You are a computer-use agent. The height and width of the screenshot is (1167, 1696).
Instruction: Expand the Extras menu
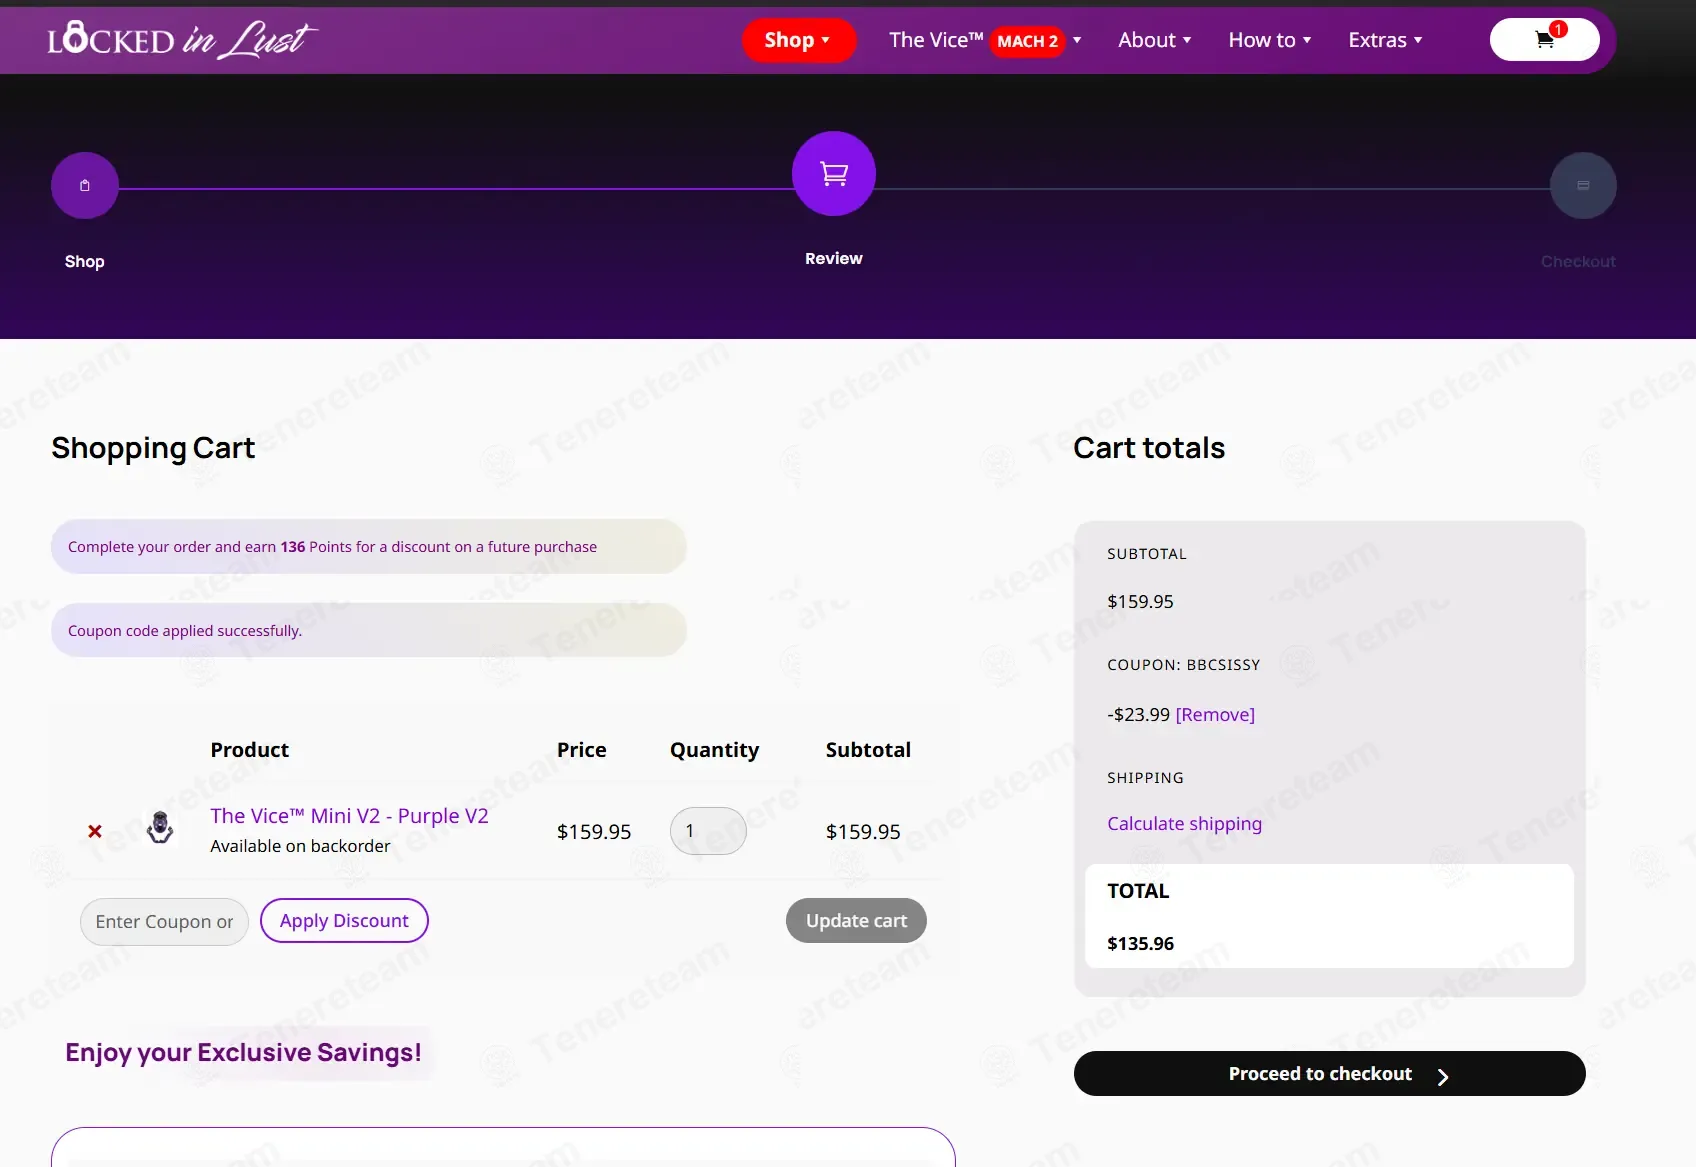pyautogui.click(x=1385, y=40)
